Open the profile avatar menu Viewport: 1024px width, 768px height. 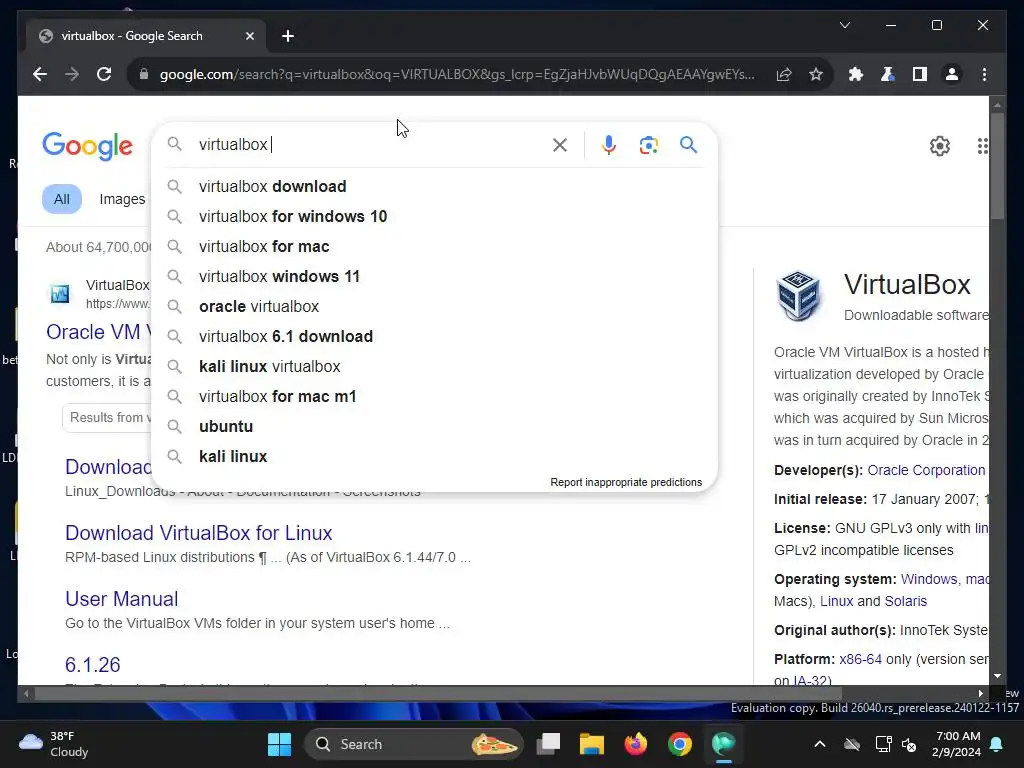952,74
